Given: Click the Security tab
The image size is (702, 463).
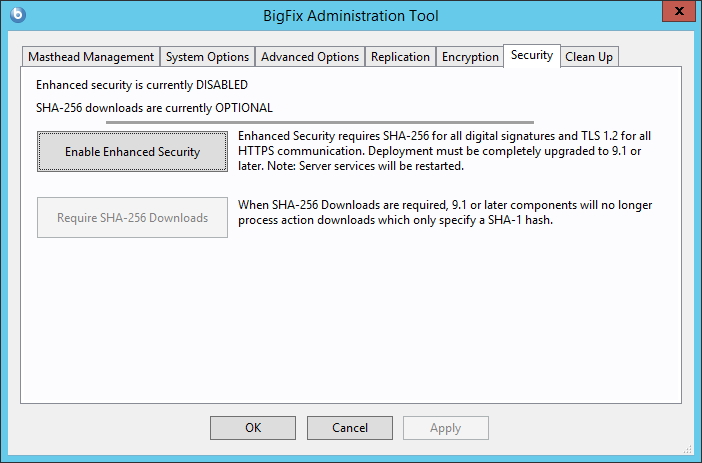Looking at the screenshot, I should [x=531, y=55].
